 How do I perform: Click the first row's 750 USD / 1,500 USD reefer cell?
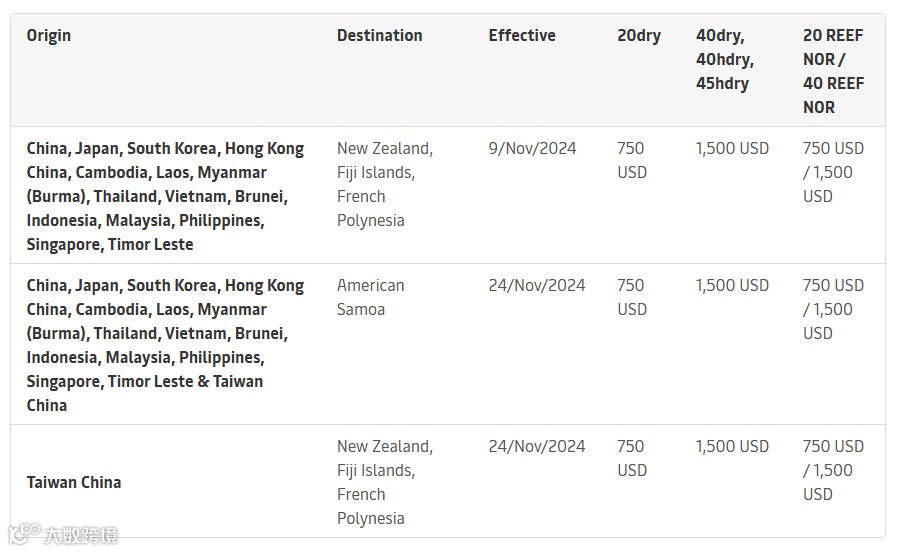coord(833,172)
